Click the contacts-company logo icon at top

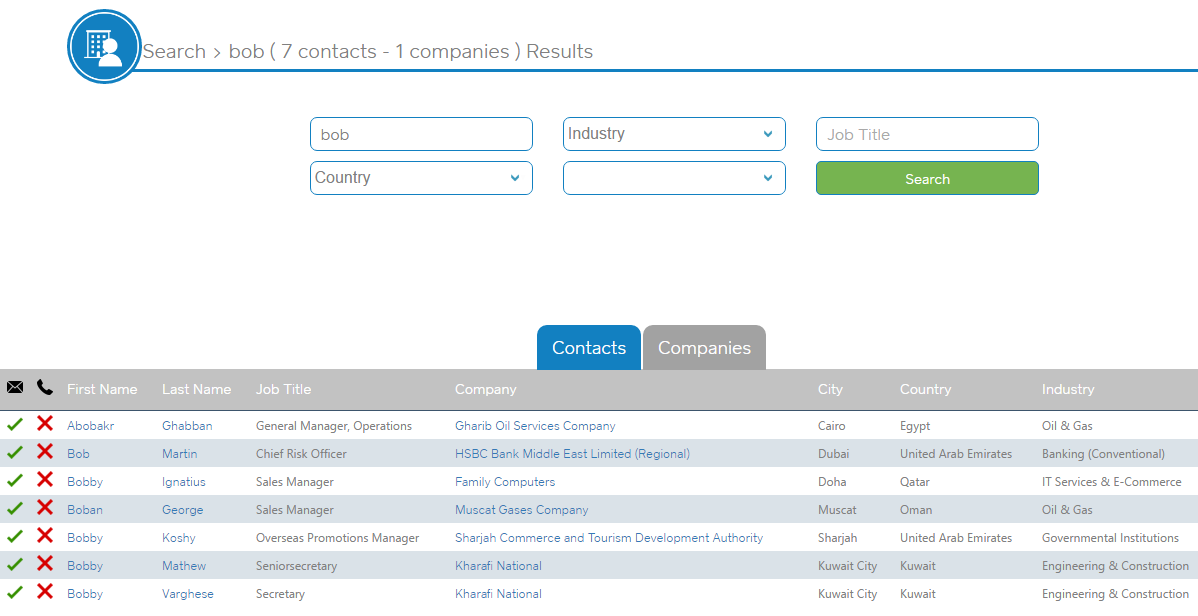[x=104, y=47]
